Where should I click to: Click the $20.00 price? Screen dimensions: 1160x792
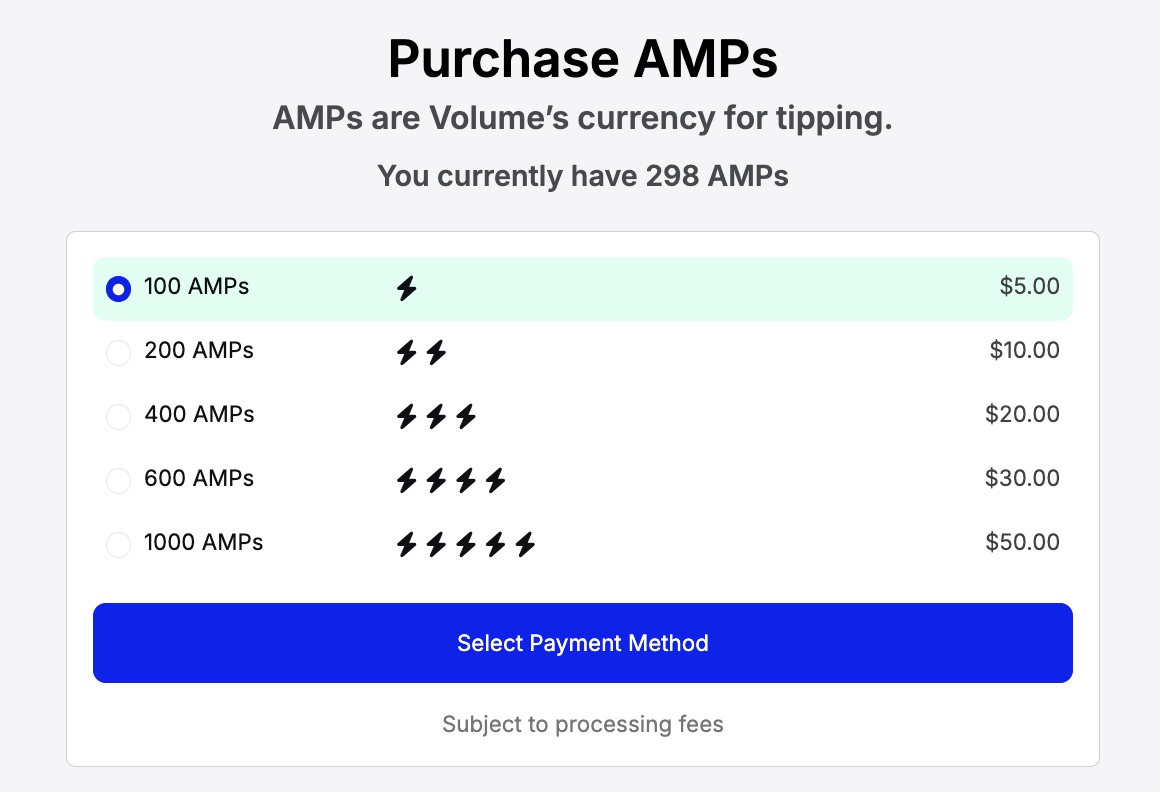click(1022, 414)
